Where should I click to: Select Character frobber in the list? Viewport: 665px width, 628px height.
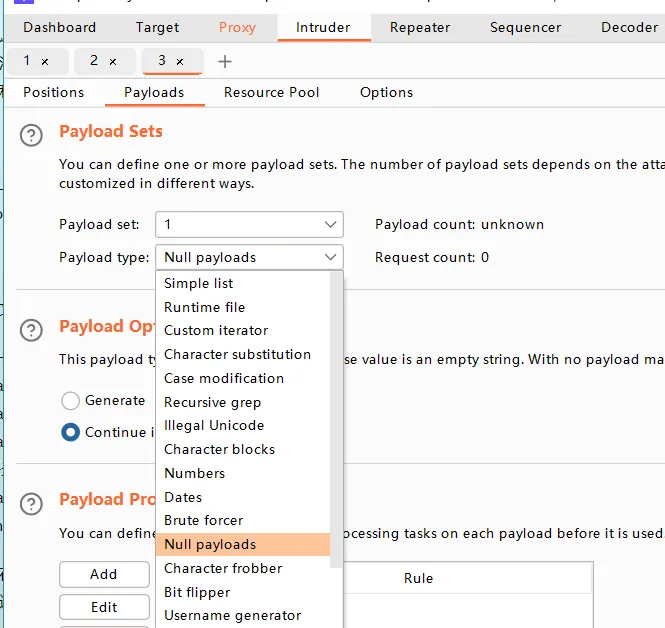[x=223, y=568]
